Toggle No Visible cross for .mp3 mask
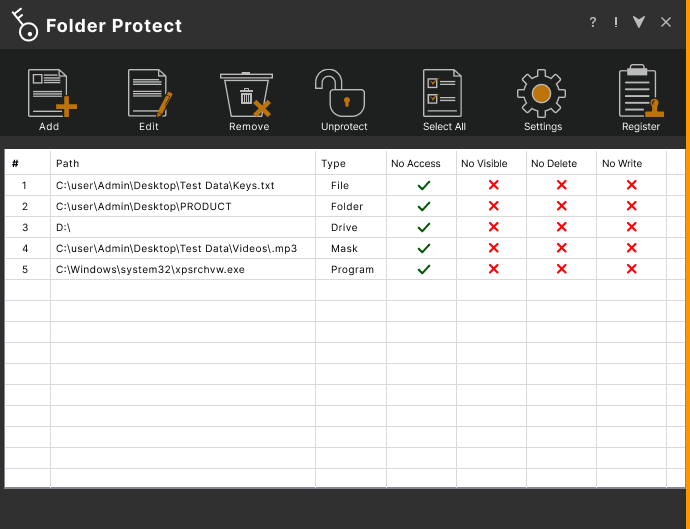Screen dimensions: 690x529 click(494, 248)
